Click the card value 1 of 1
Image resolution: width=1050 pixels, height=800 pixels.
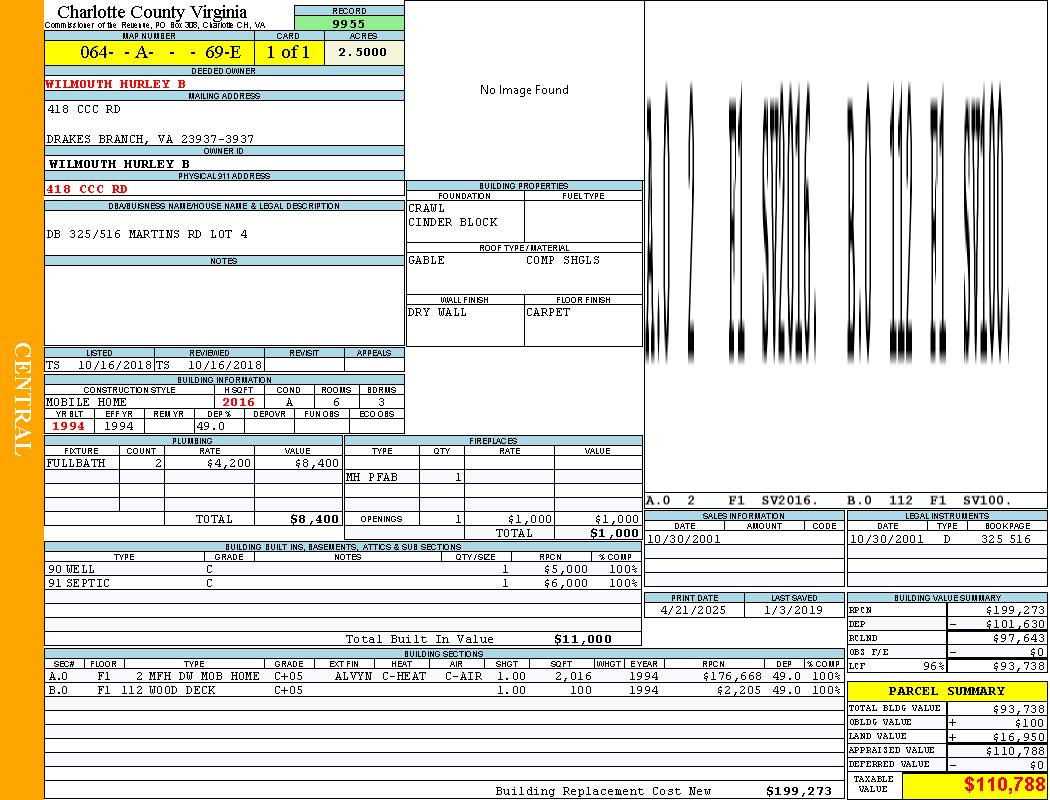click(x=289, y=52)
